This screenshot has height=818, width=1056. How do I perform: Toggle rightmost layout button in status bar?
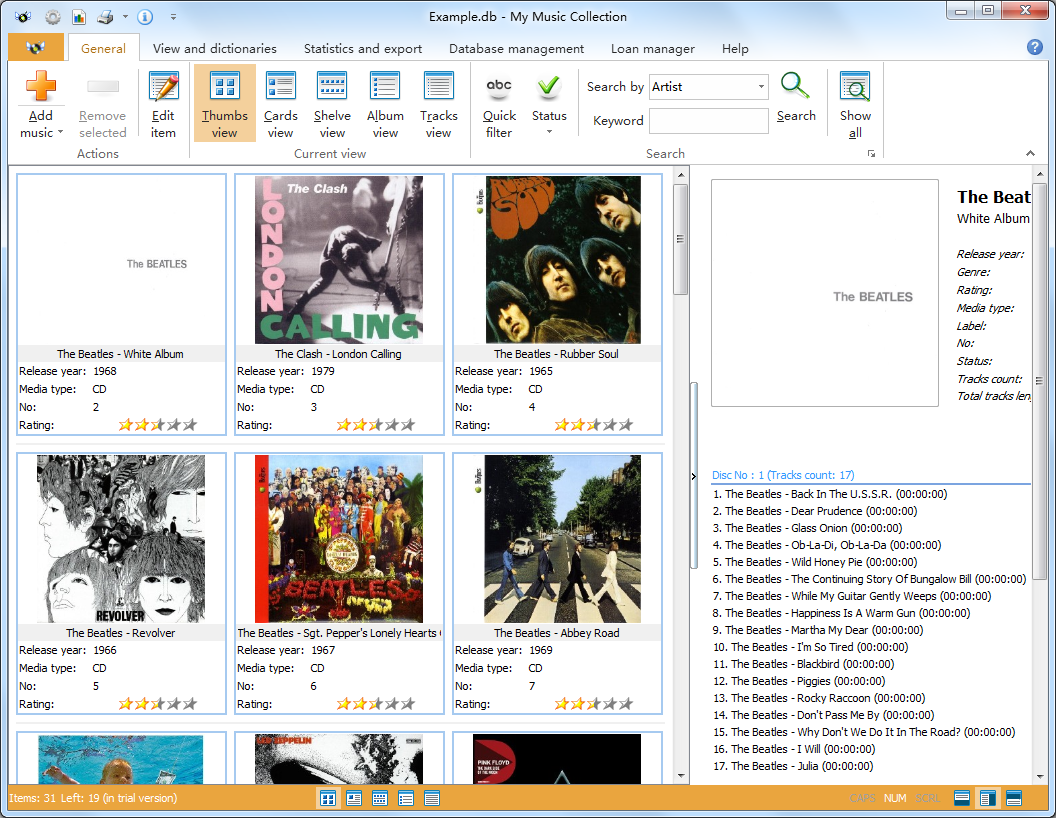[x=1013, y=798]
